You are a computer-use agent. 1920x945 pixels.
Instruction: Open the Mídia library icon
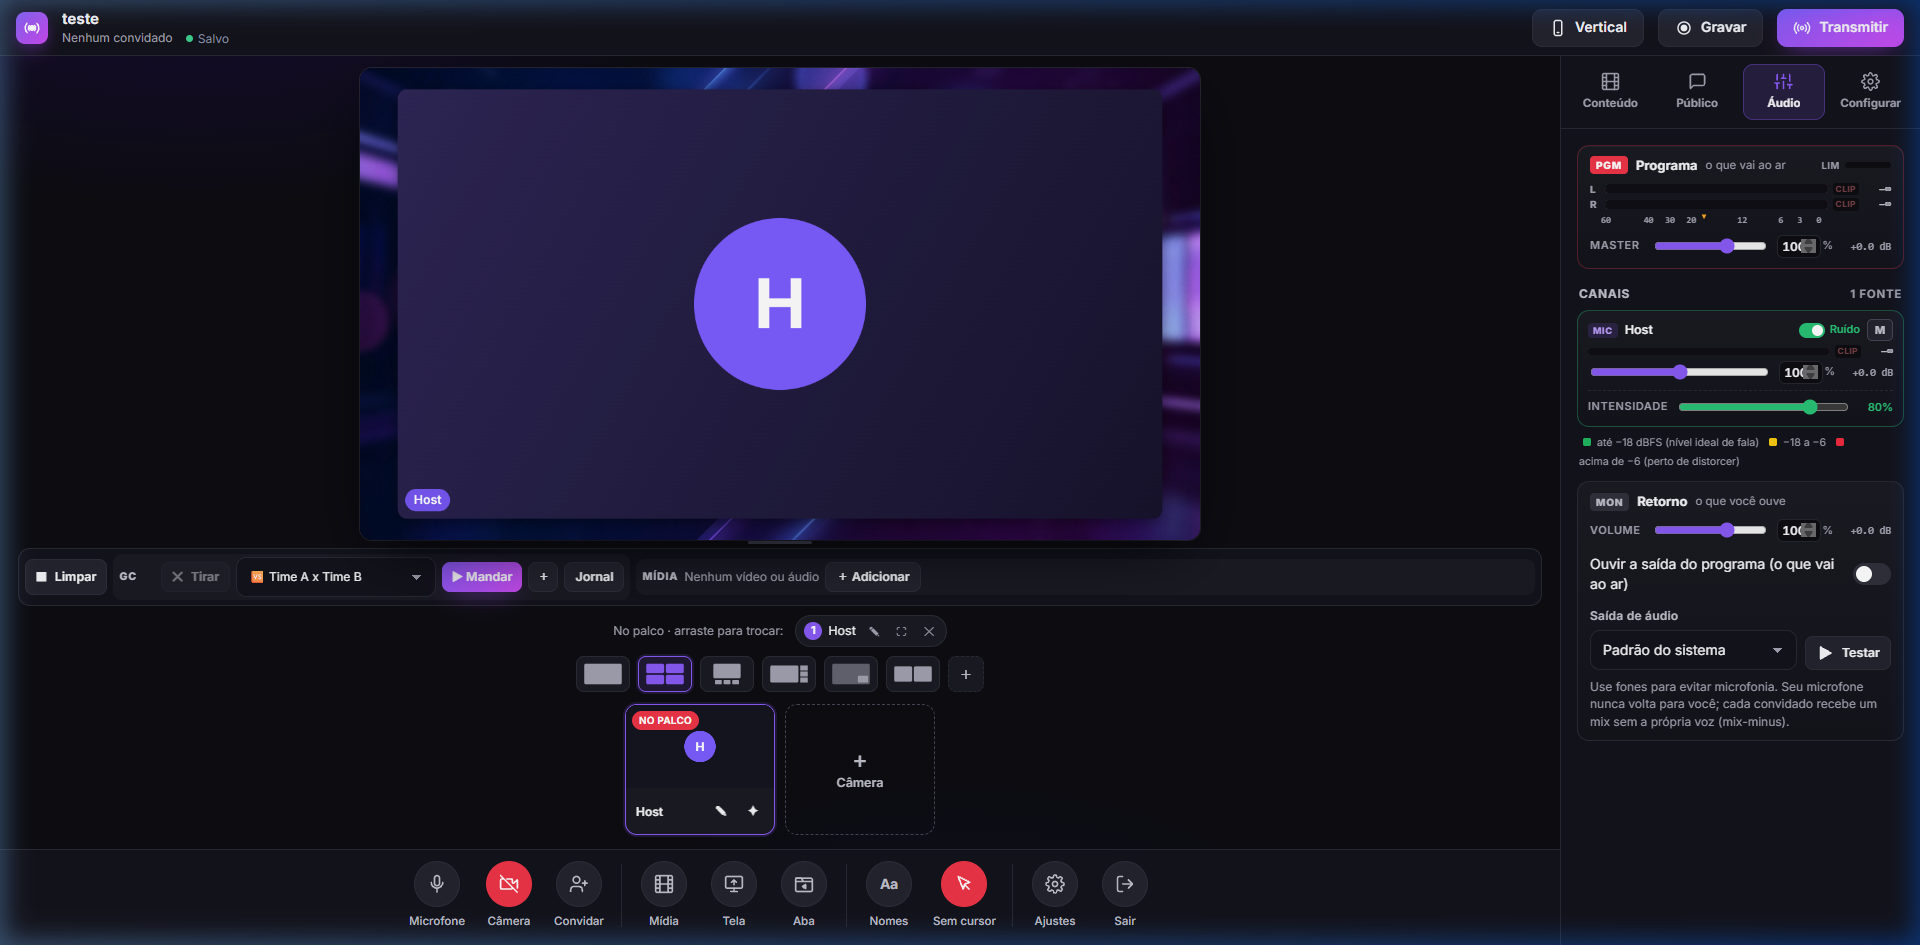click(664, 884)
